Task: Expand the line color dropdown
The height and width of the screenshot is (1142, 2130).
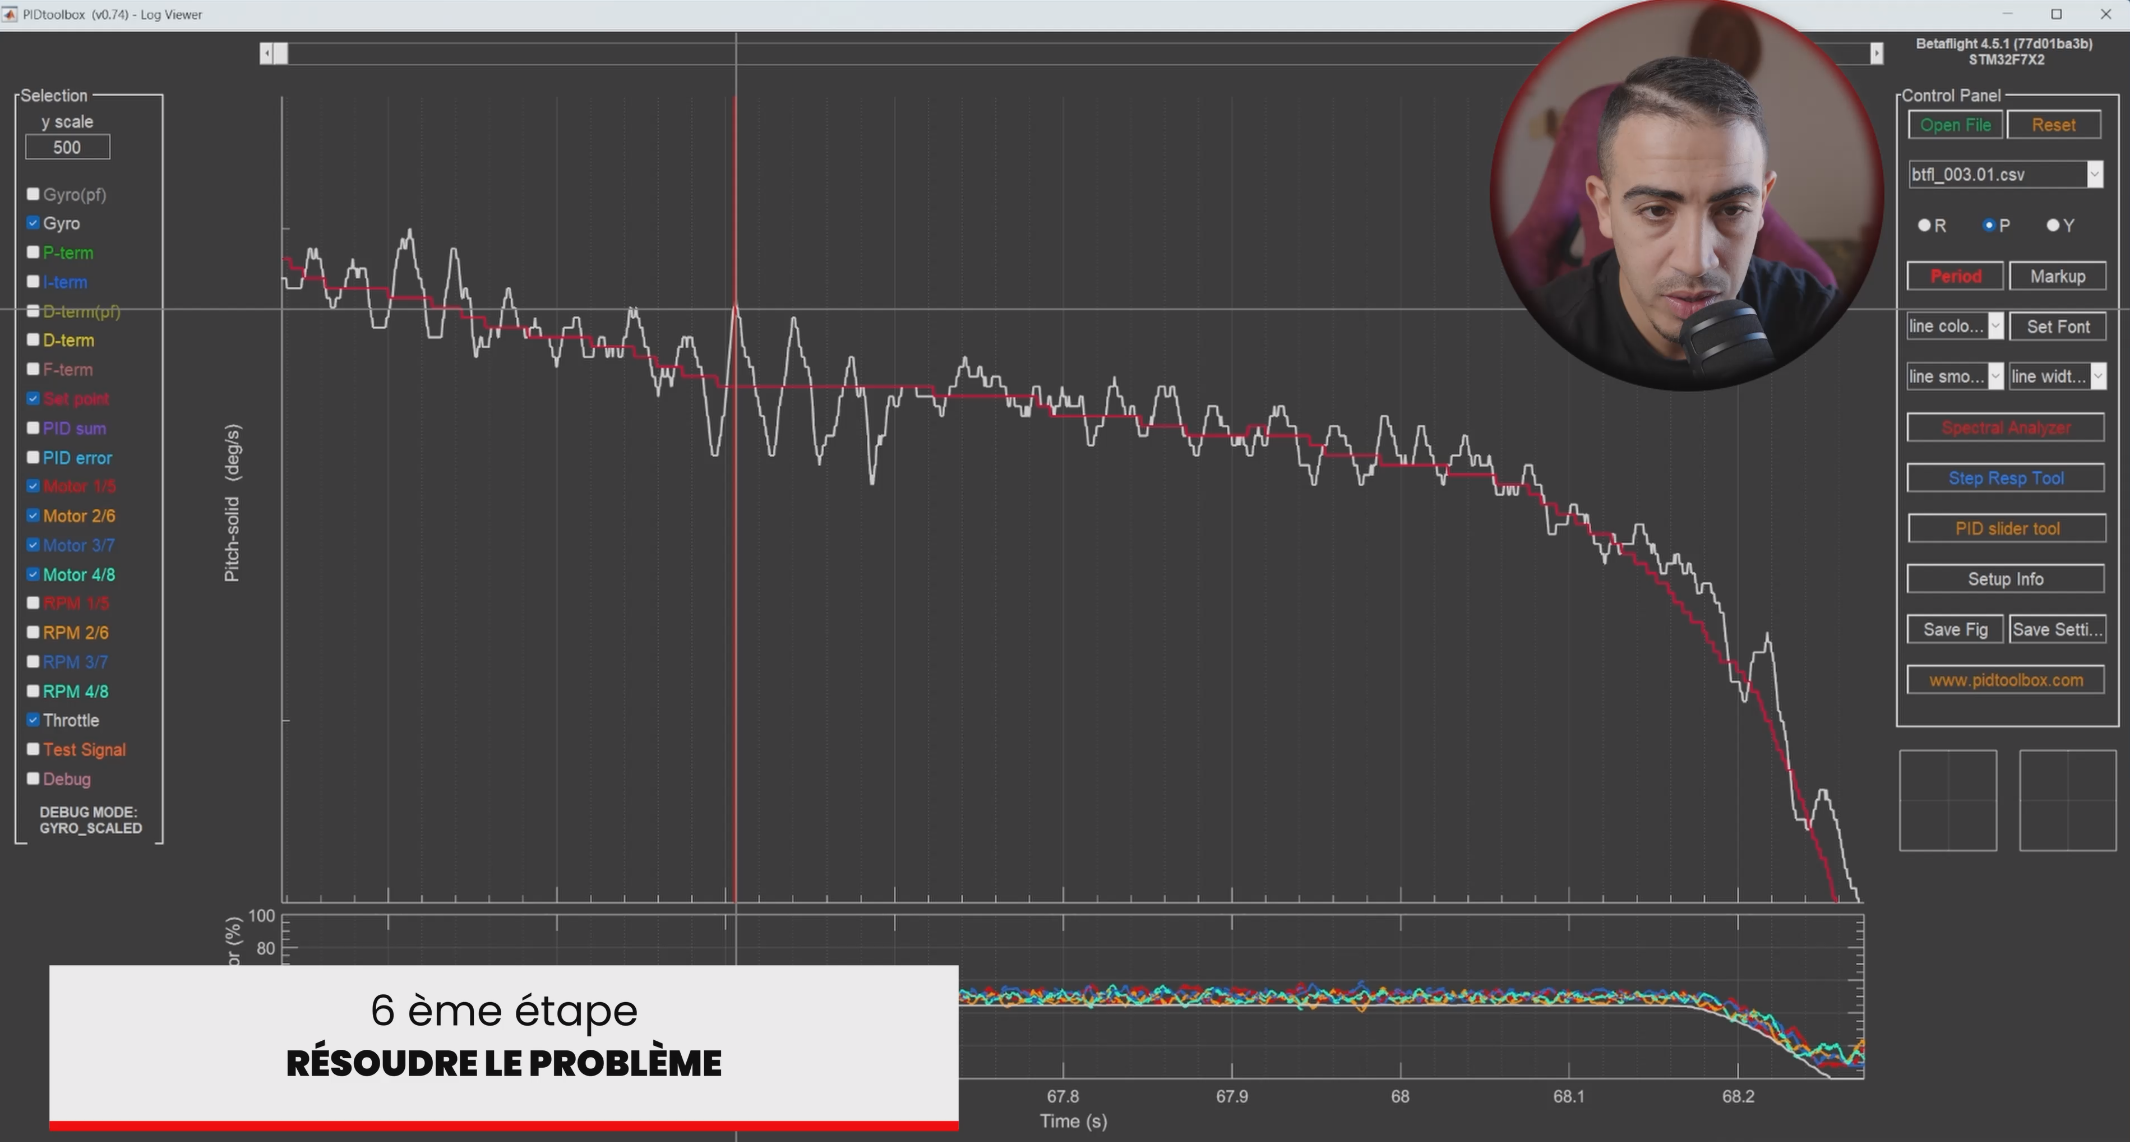Action: 1995,326
